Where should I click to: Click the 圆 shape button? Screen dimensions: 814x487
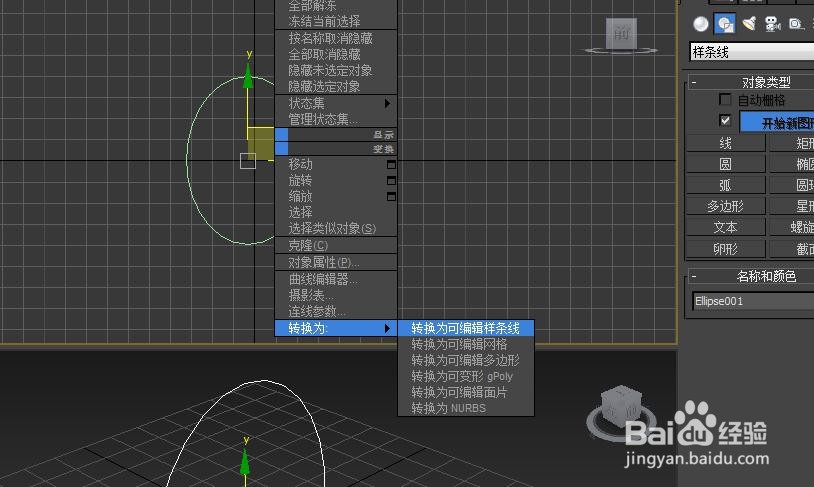726,164
